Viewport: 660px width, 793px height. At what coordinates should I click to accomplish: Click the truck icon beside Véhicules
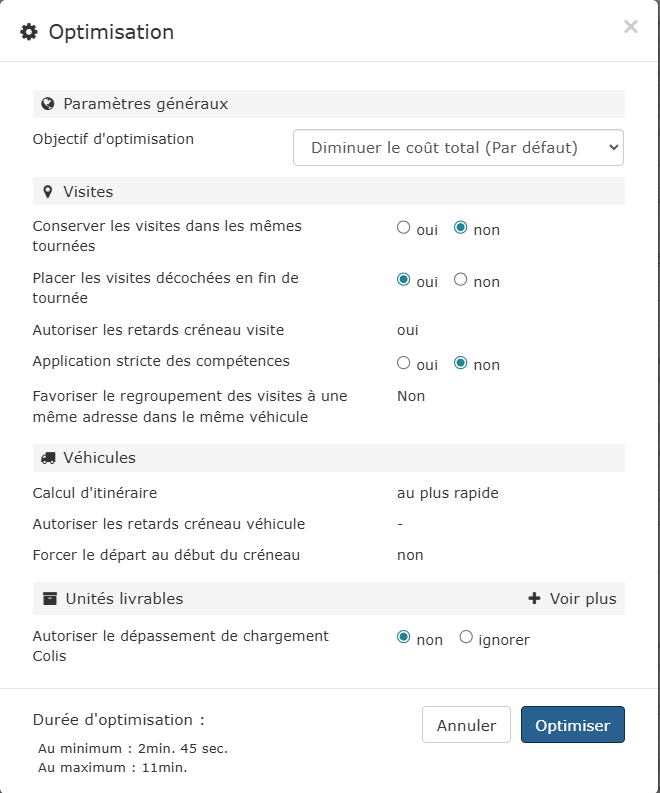48,458
